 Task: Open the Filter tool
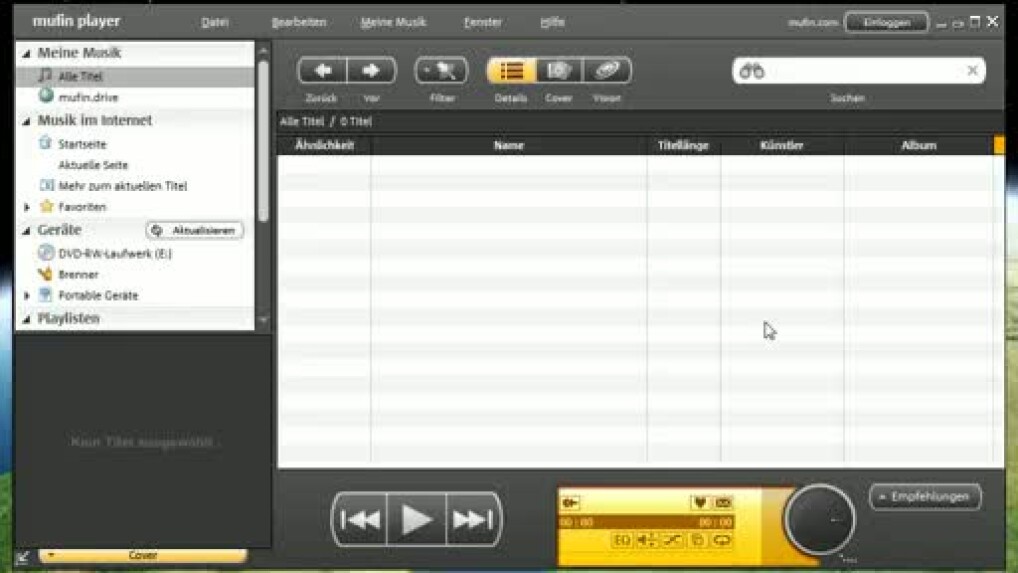(441, 71)
